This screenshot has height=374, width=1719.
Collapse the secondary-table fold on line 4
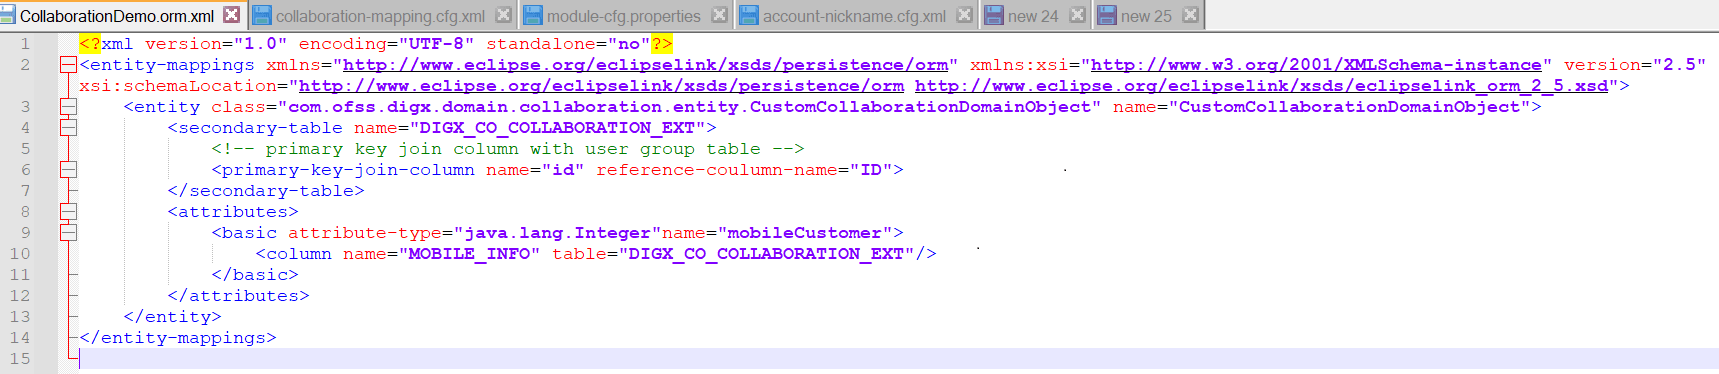pyautogui.click(x=68, y=128)
